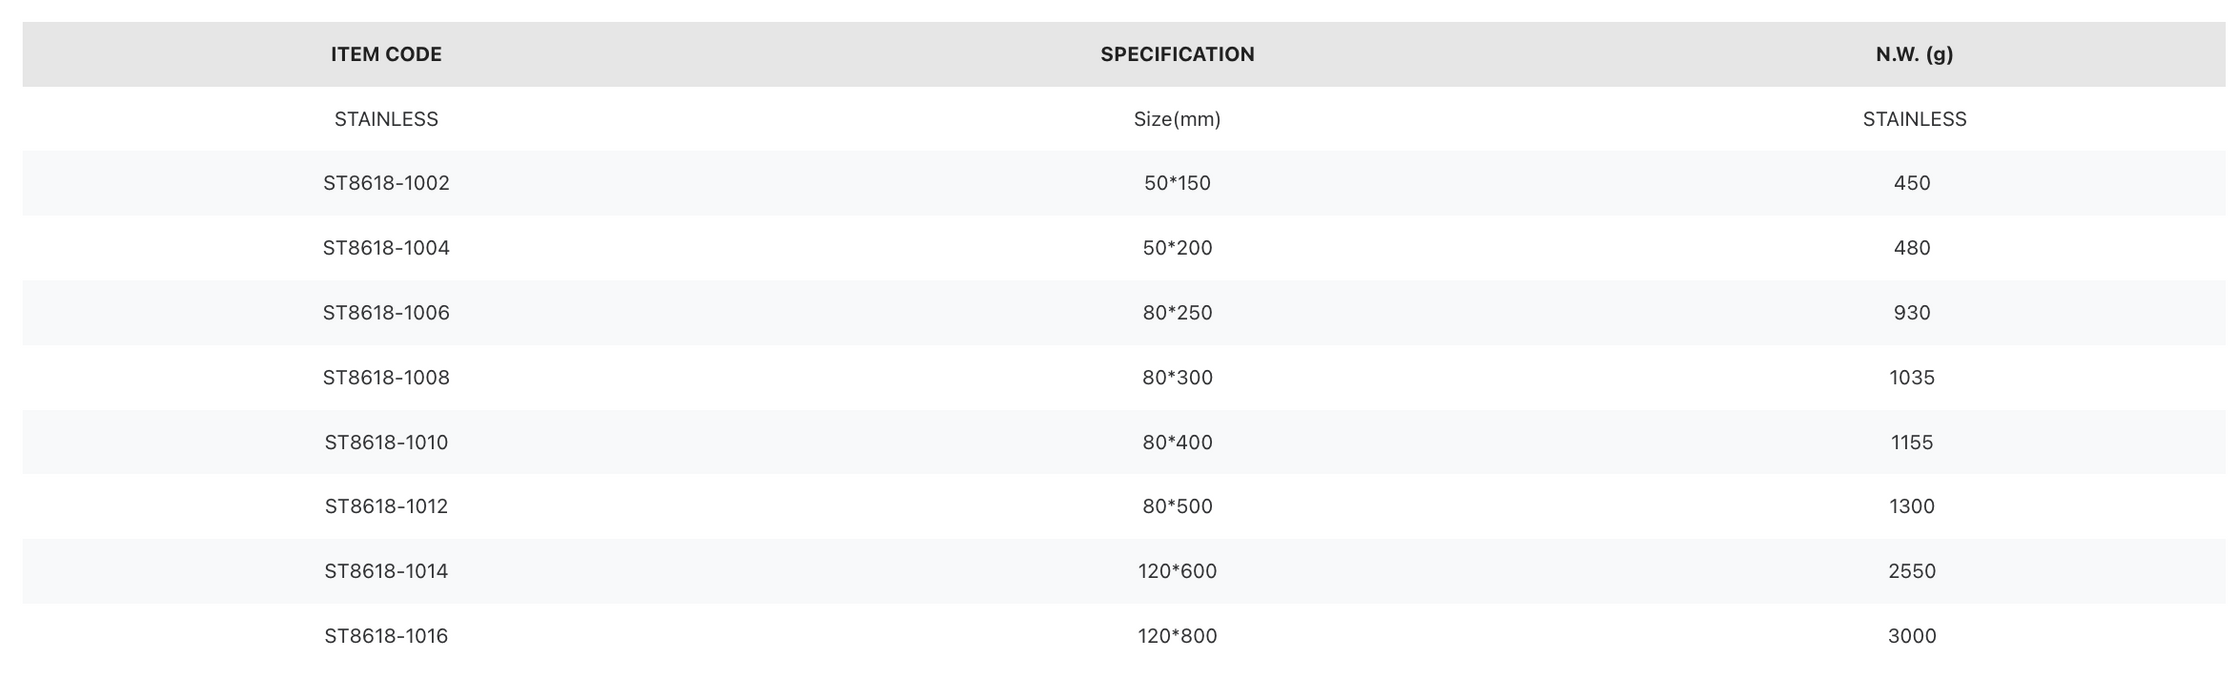Click the SPECIFICATION column header

click(1177, 54)
